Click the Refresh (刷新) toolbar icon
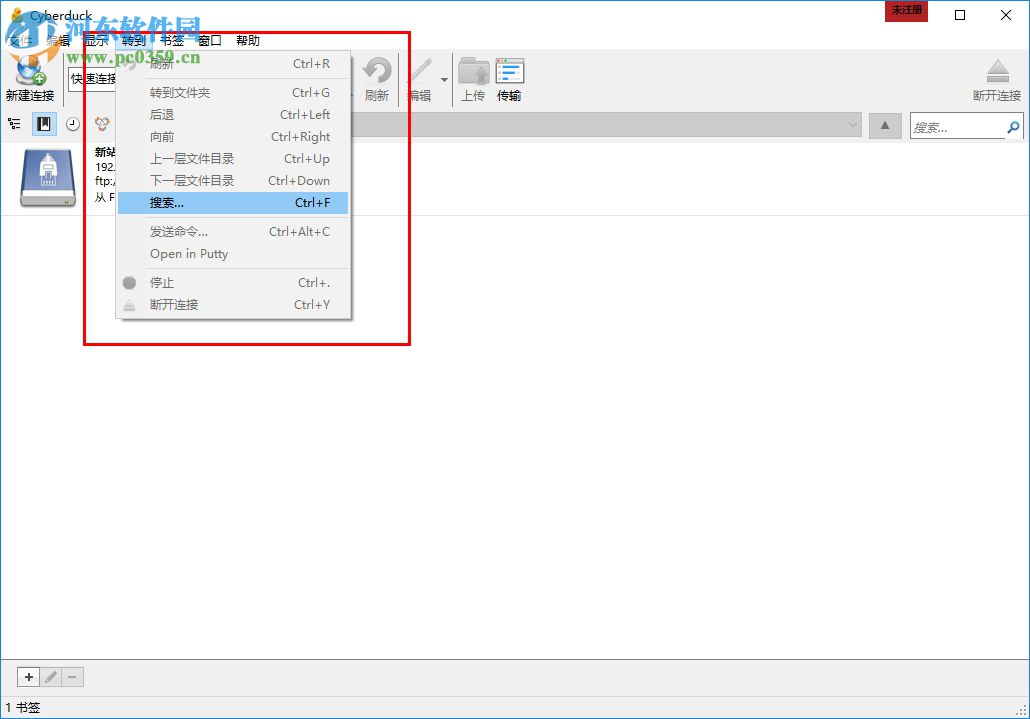The height and width of the screenshot is (719, 1030). click(378, 71)
